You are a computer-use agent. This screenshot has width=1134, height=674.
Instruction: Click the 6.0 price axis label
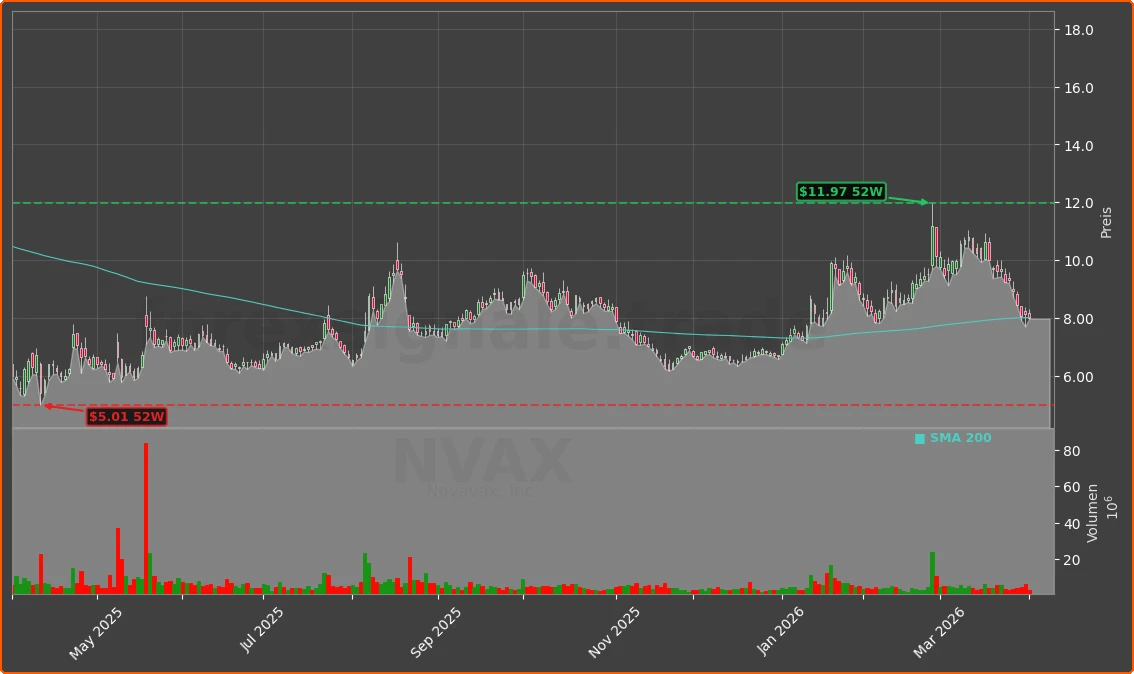click(x=1078, y=377)
